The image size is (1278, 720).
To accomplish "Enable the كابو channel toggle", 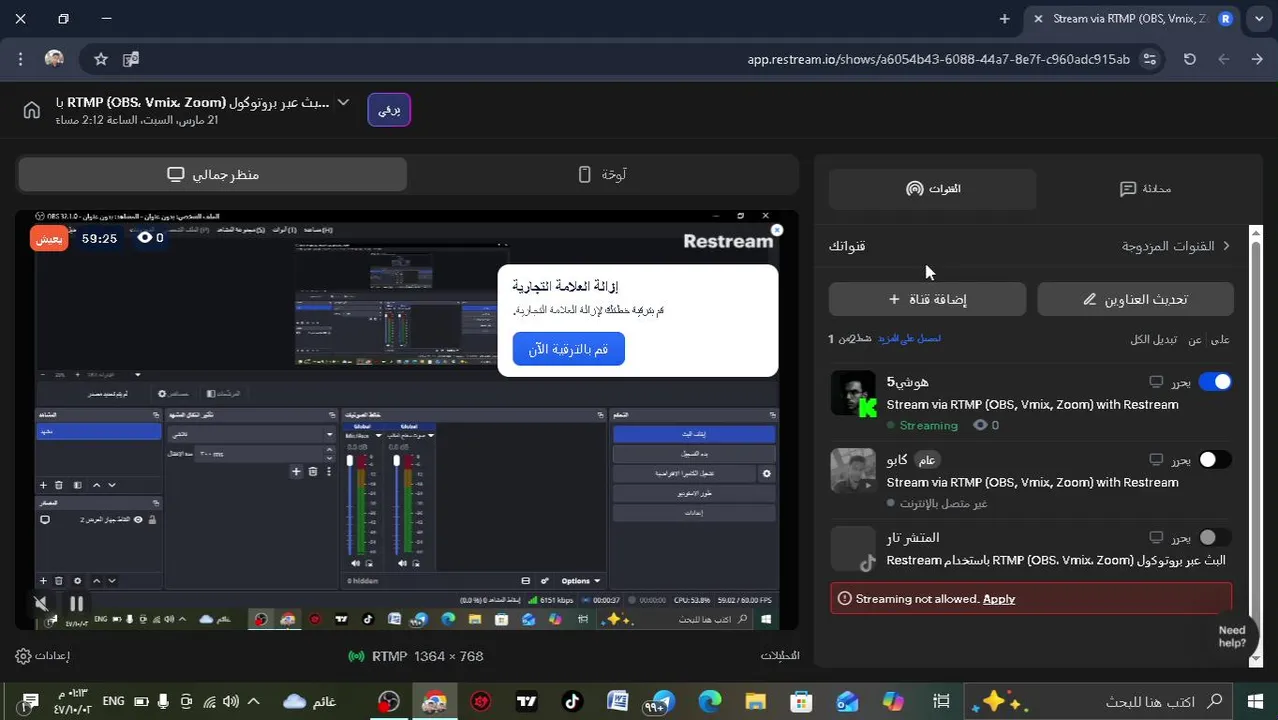I will pos(1215,459).
